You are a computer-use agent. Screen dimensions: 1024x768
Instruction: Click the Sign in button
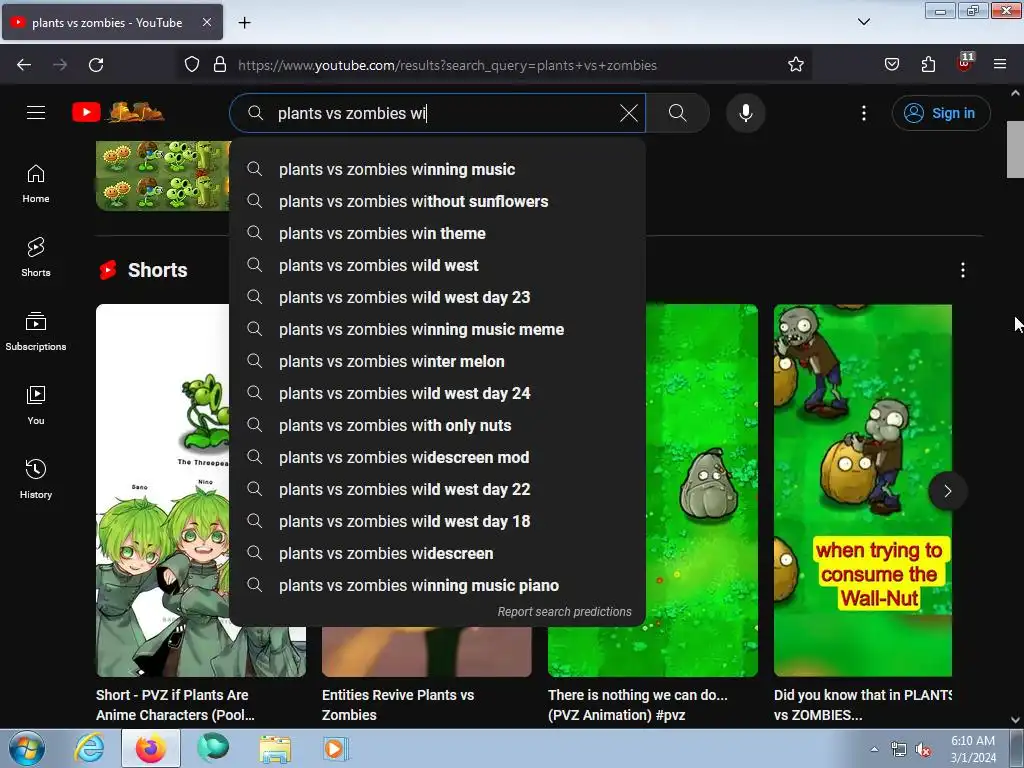point(940,113)
